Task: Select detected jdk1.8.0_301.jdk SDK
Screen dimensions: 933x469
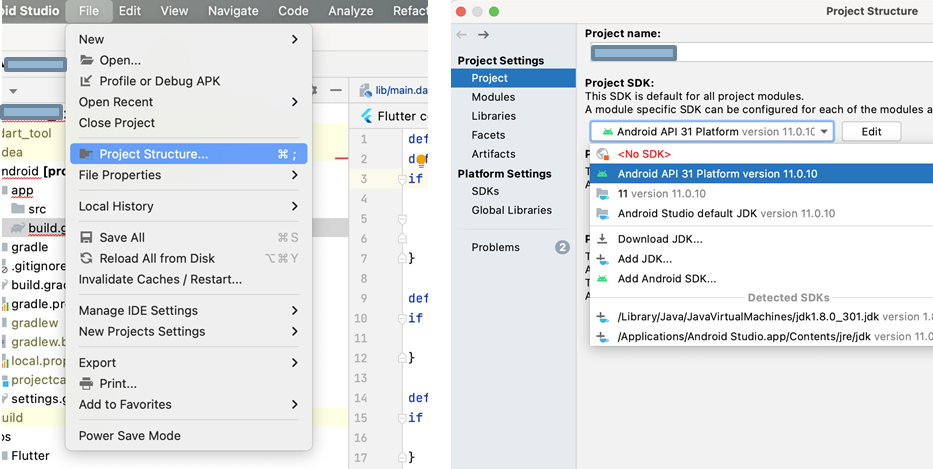Action: point(762,317)
